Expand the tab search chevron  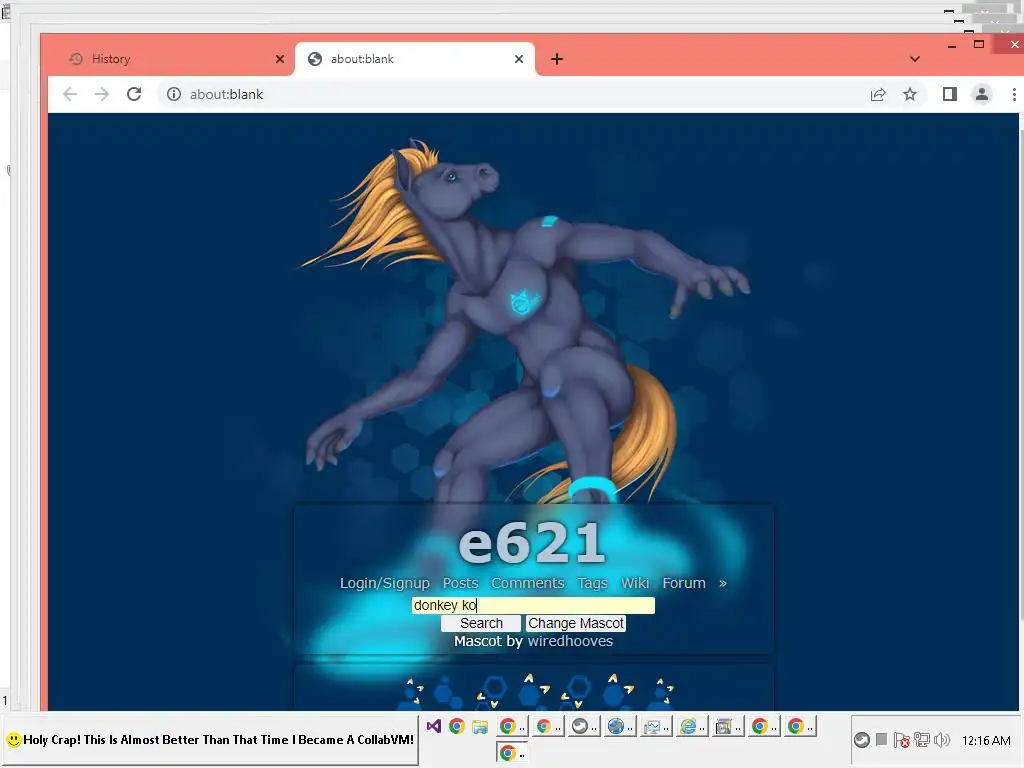pyautogui.click(x=915, y=59)
